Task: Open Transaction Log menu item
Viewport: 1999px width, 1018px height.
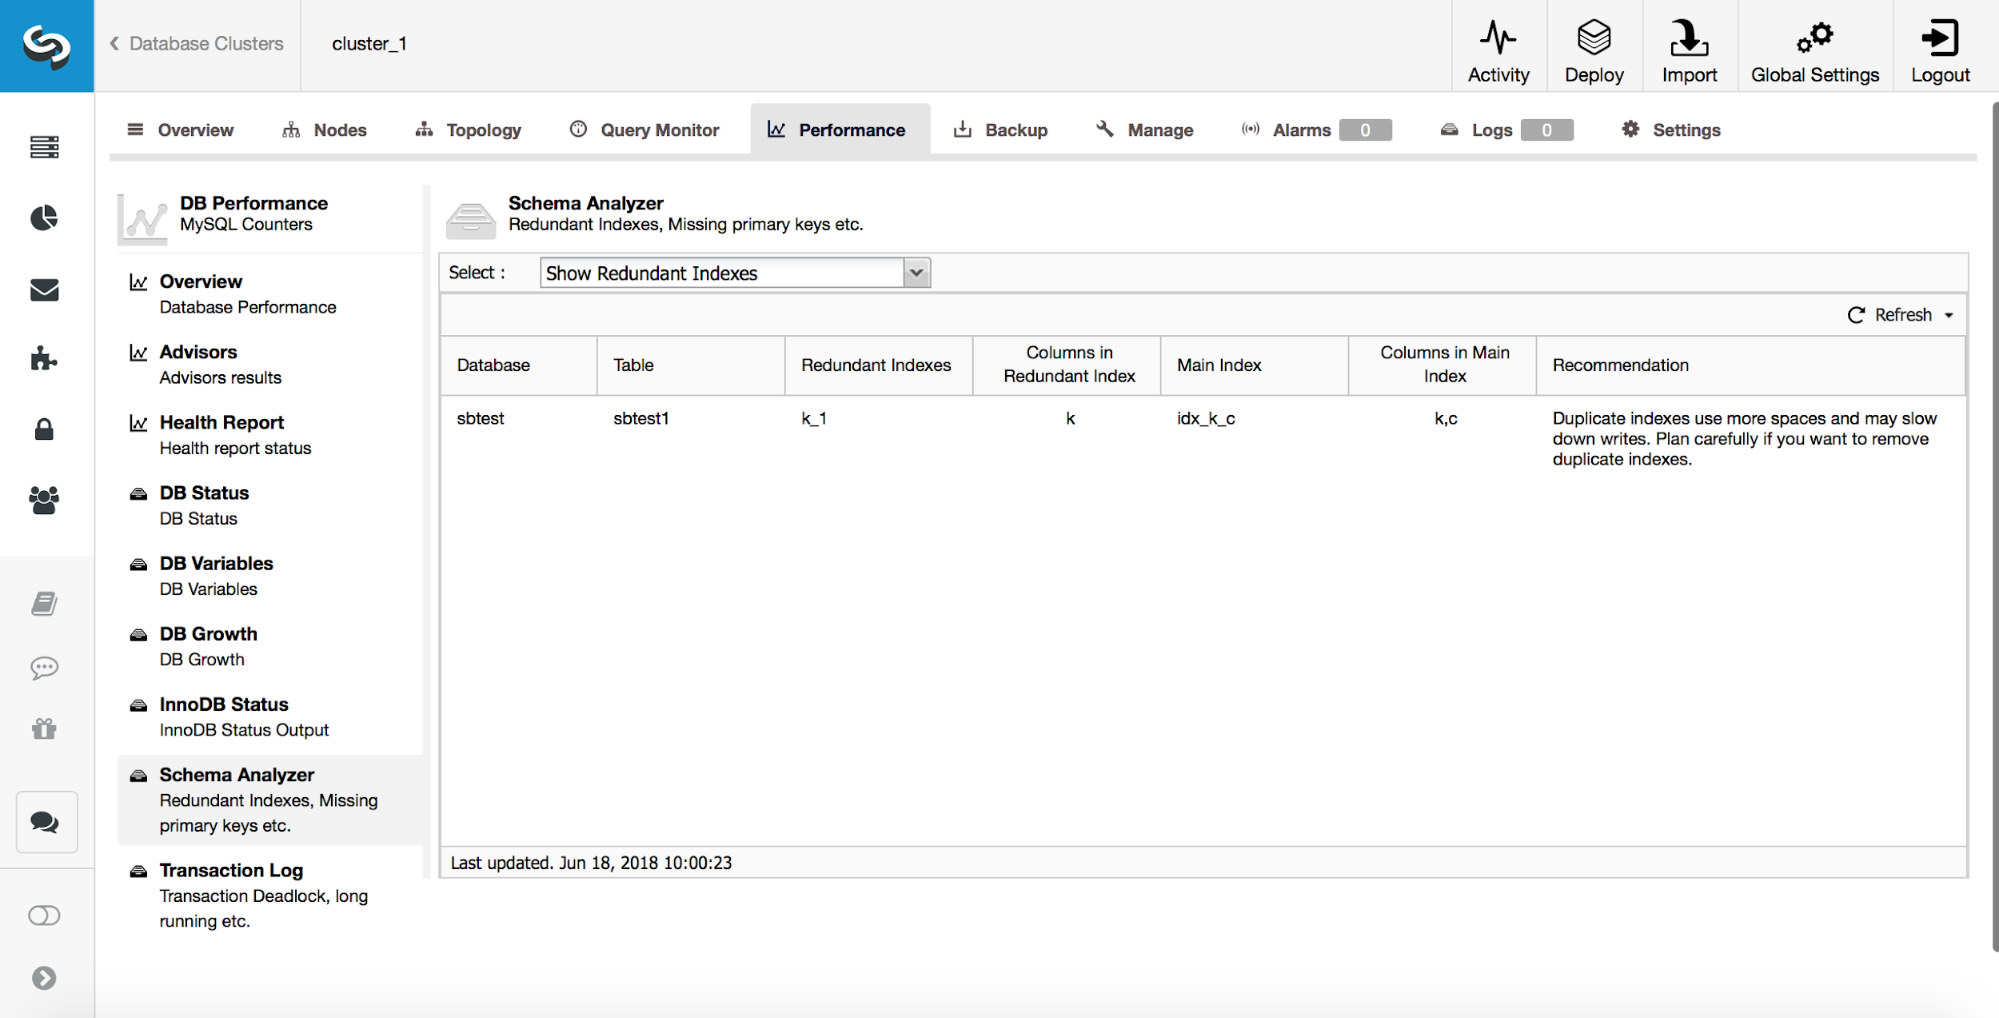Action: point(270,895)
